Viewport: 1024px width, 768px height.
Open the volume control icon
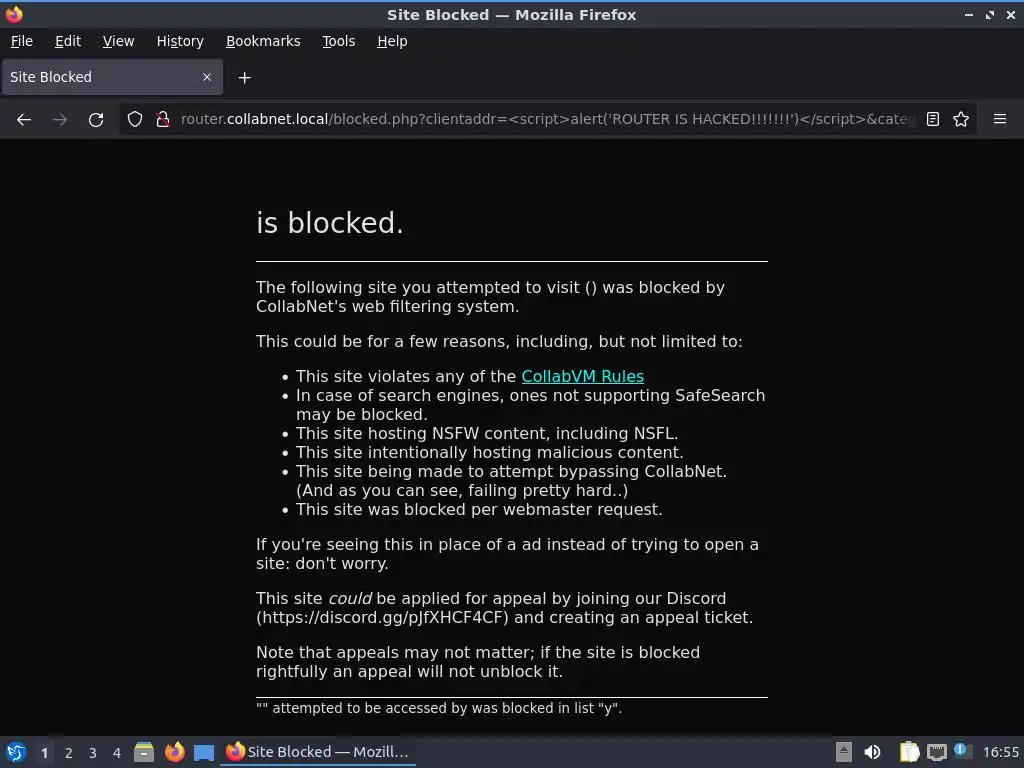click(872, 752)
